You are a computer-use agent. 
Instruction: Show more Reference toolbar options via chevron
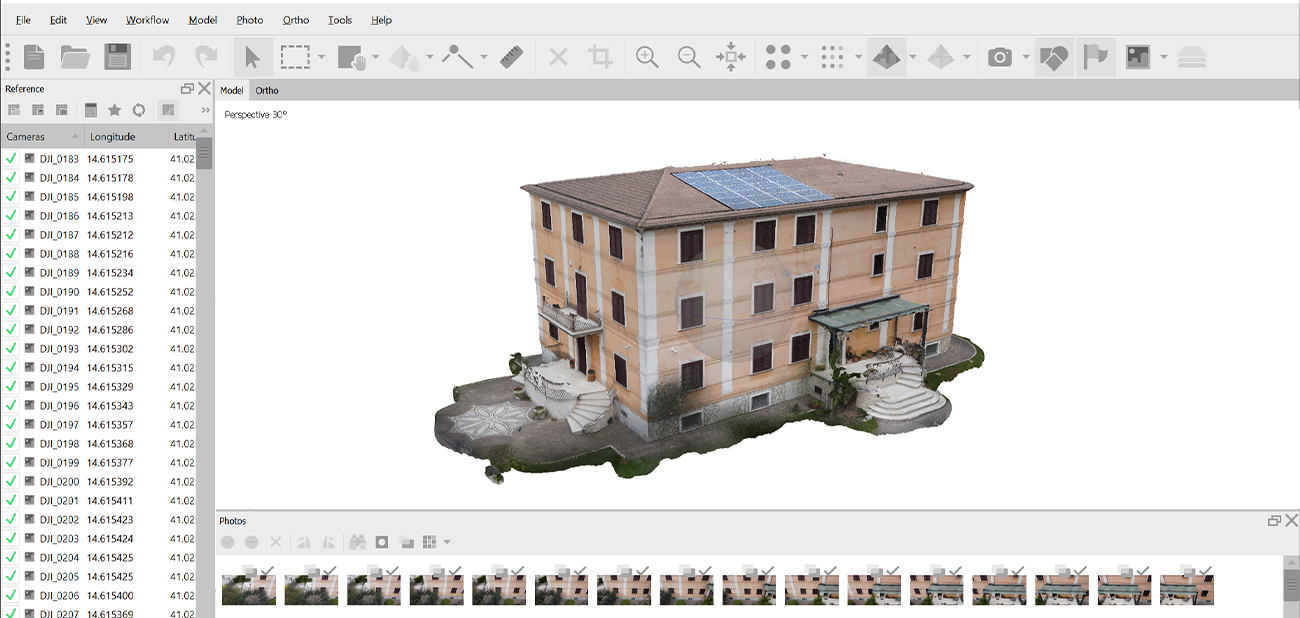206,110
